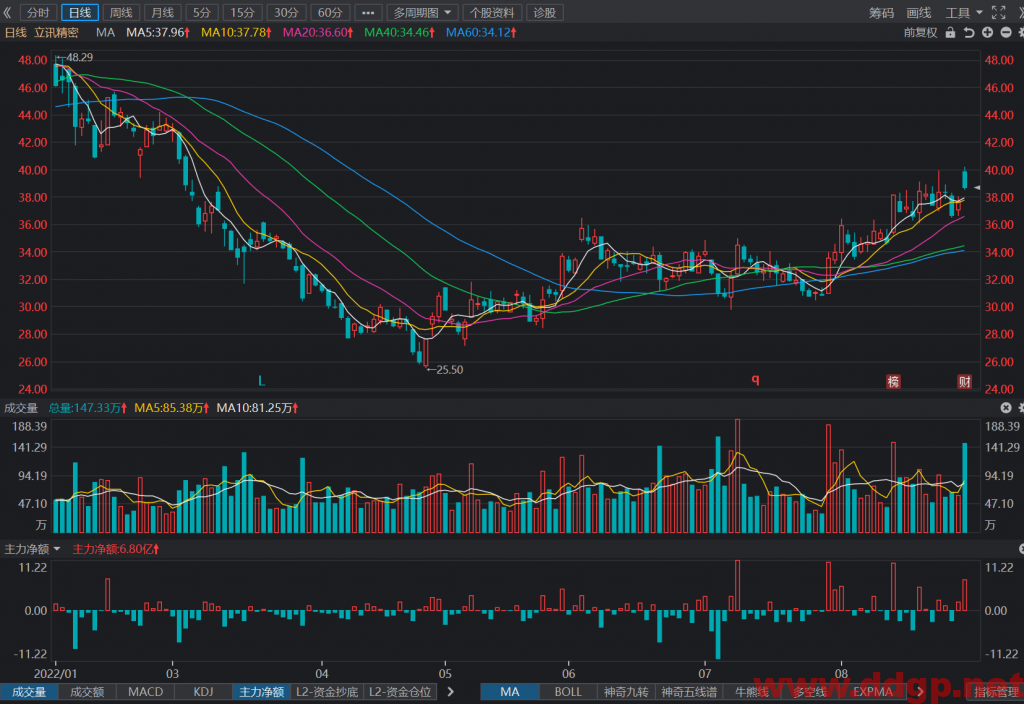This screenshot has width=1024, height=704.
Task: Click the 48.29 high price annotation
Action: [x=79, y=57]
